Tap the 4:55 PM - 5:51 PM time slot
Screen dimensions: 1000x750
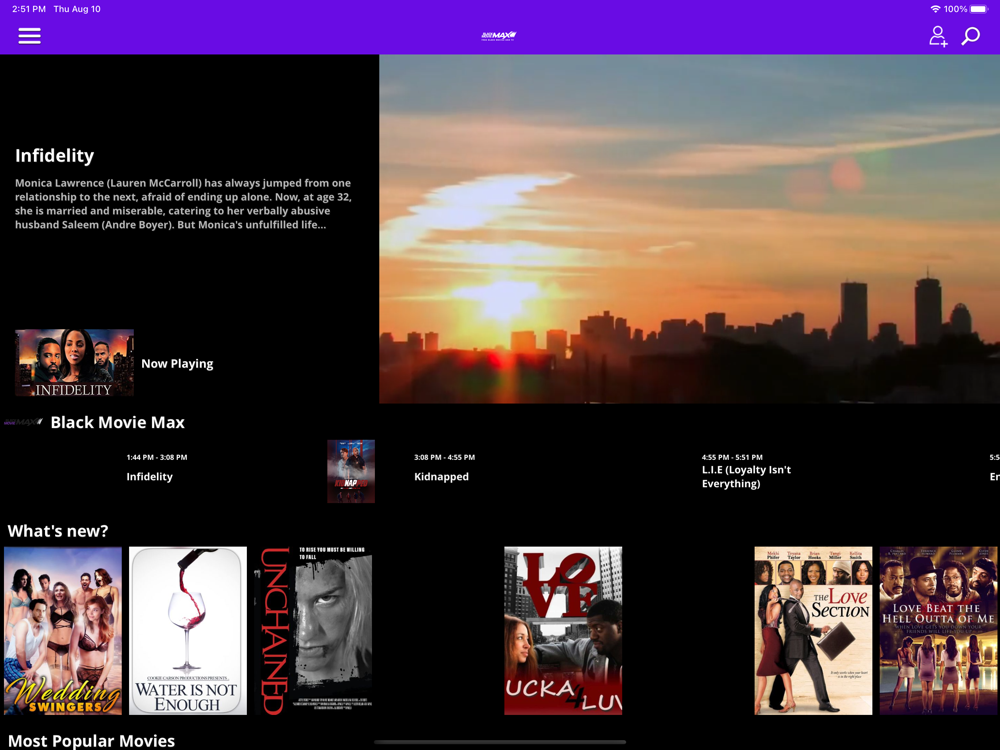pos(732,457)
